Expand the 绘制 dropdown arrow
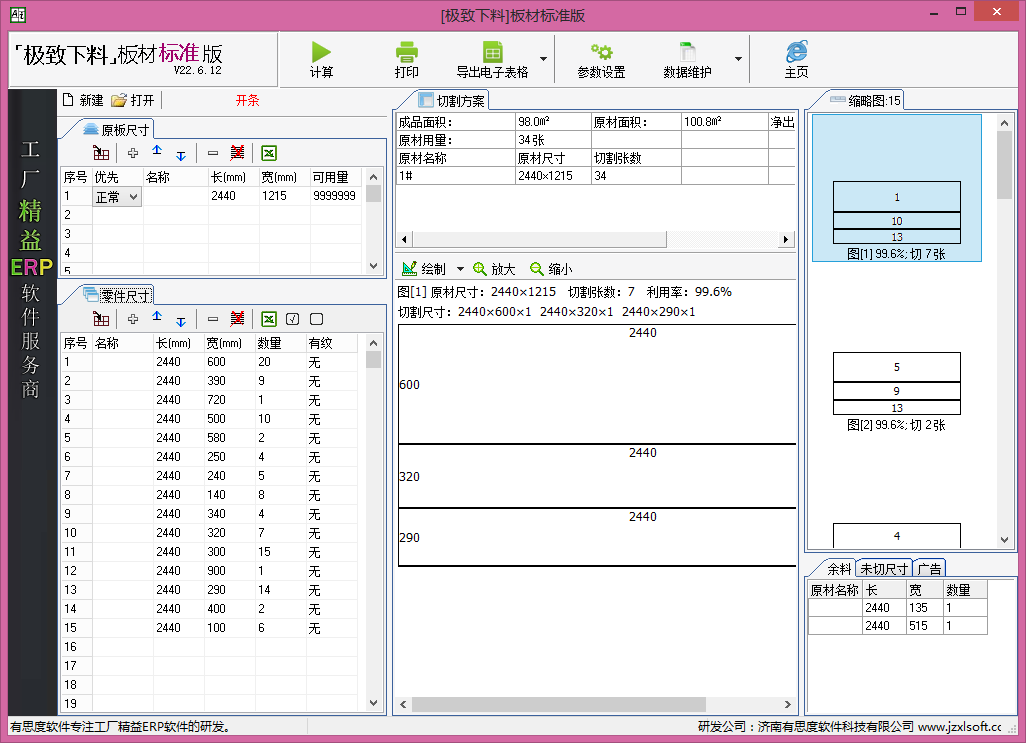Screen dimensions: 1026x743 pyautogui.click(x=460, y=269)
